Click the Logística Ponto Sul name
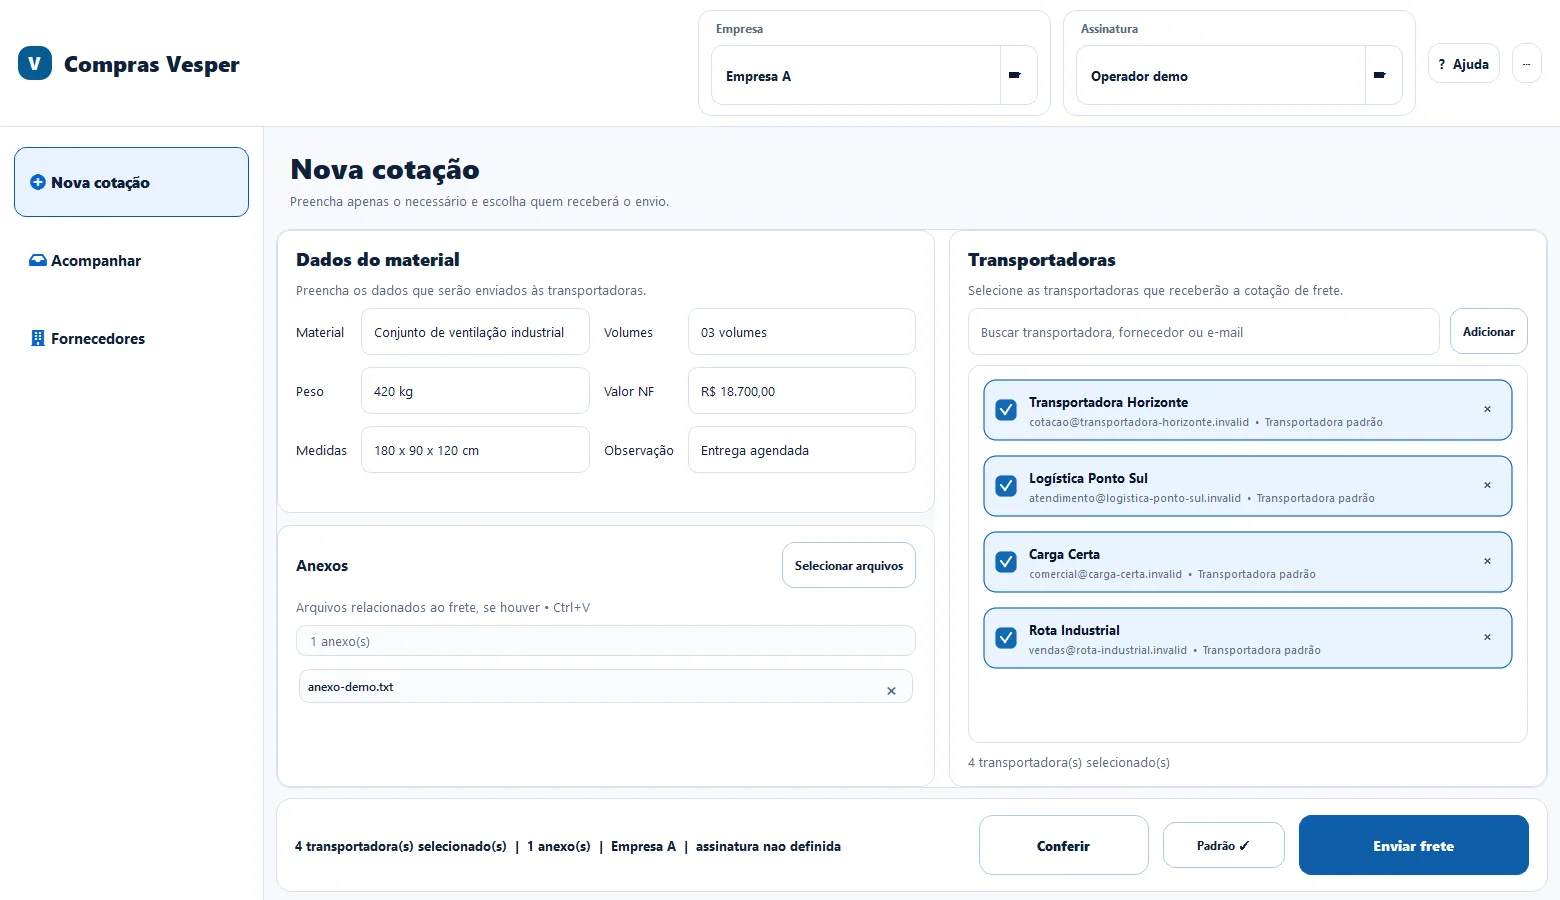 [1088, 478]
